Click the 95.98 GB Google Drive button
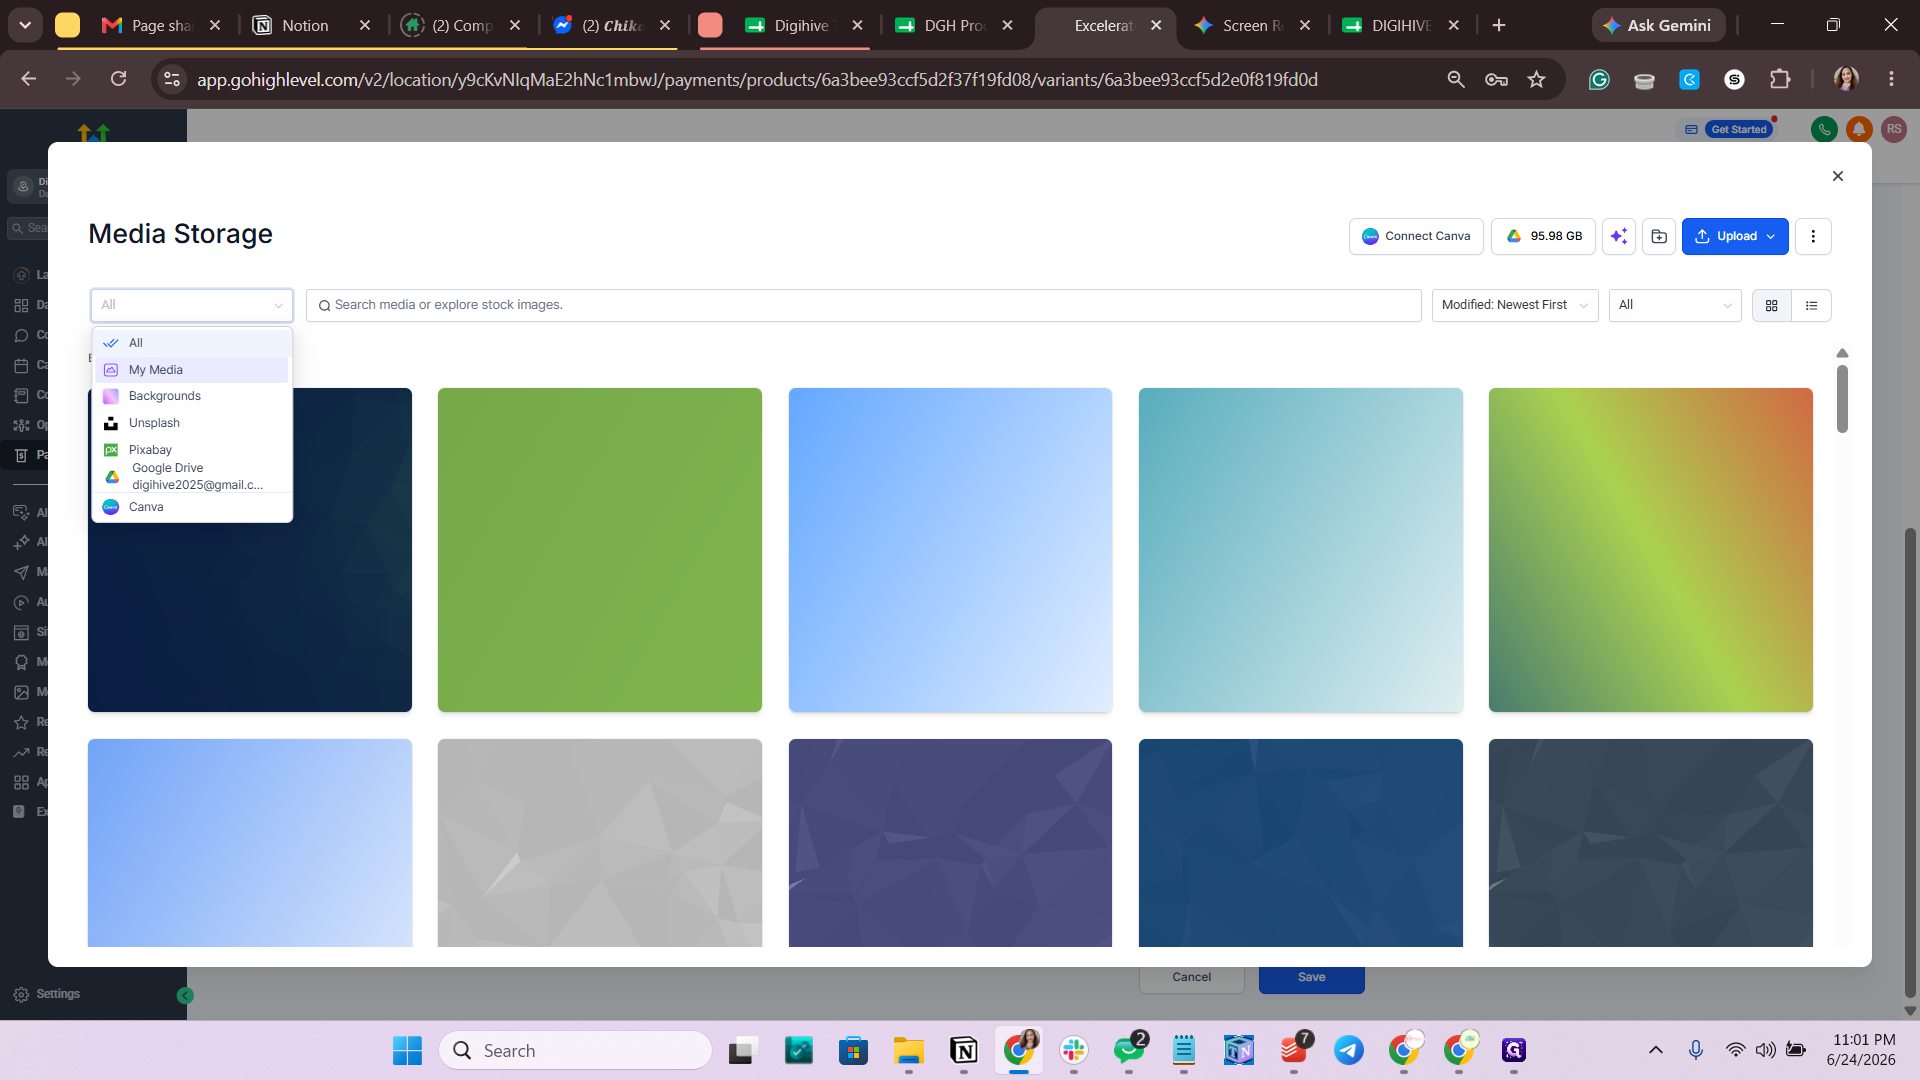The image size is (1920, 1080). [1543, 236]
